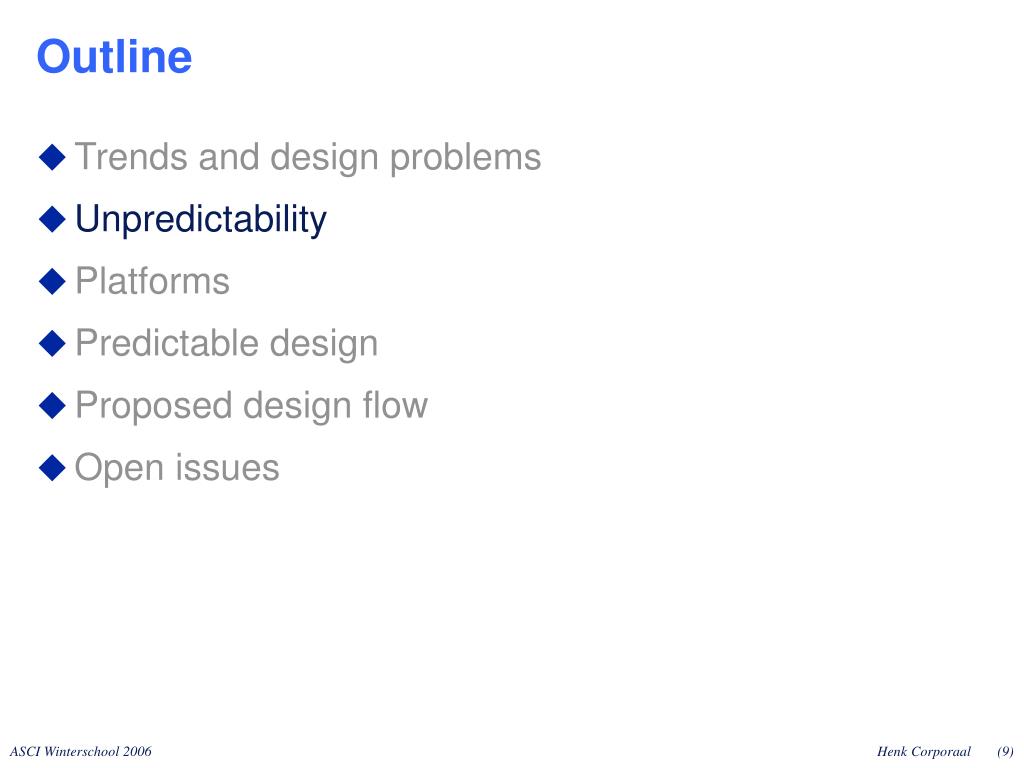This screenshot has width=1024, height=768.
Task: Select the Trends and design problems item
Action: coord(308,157)
